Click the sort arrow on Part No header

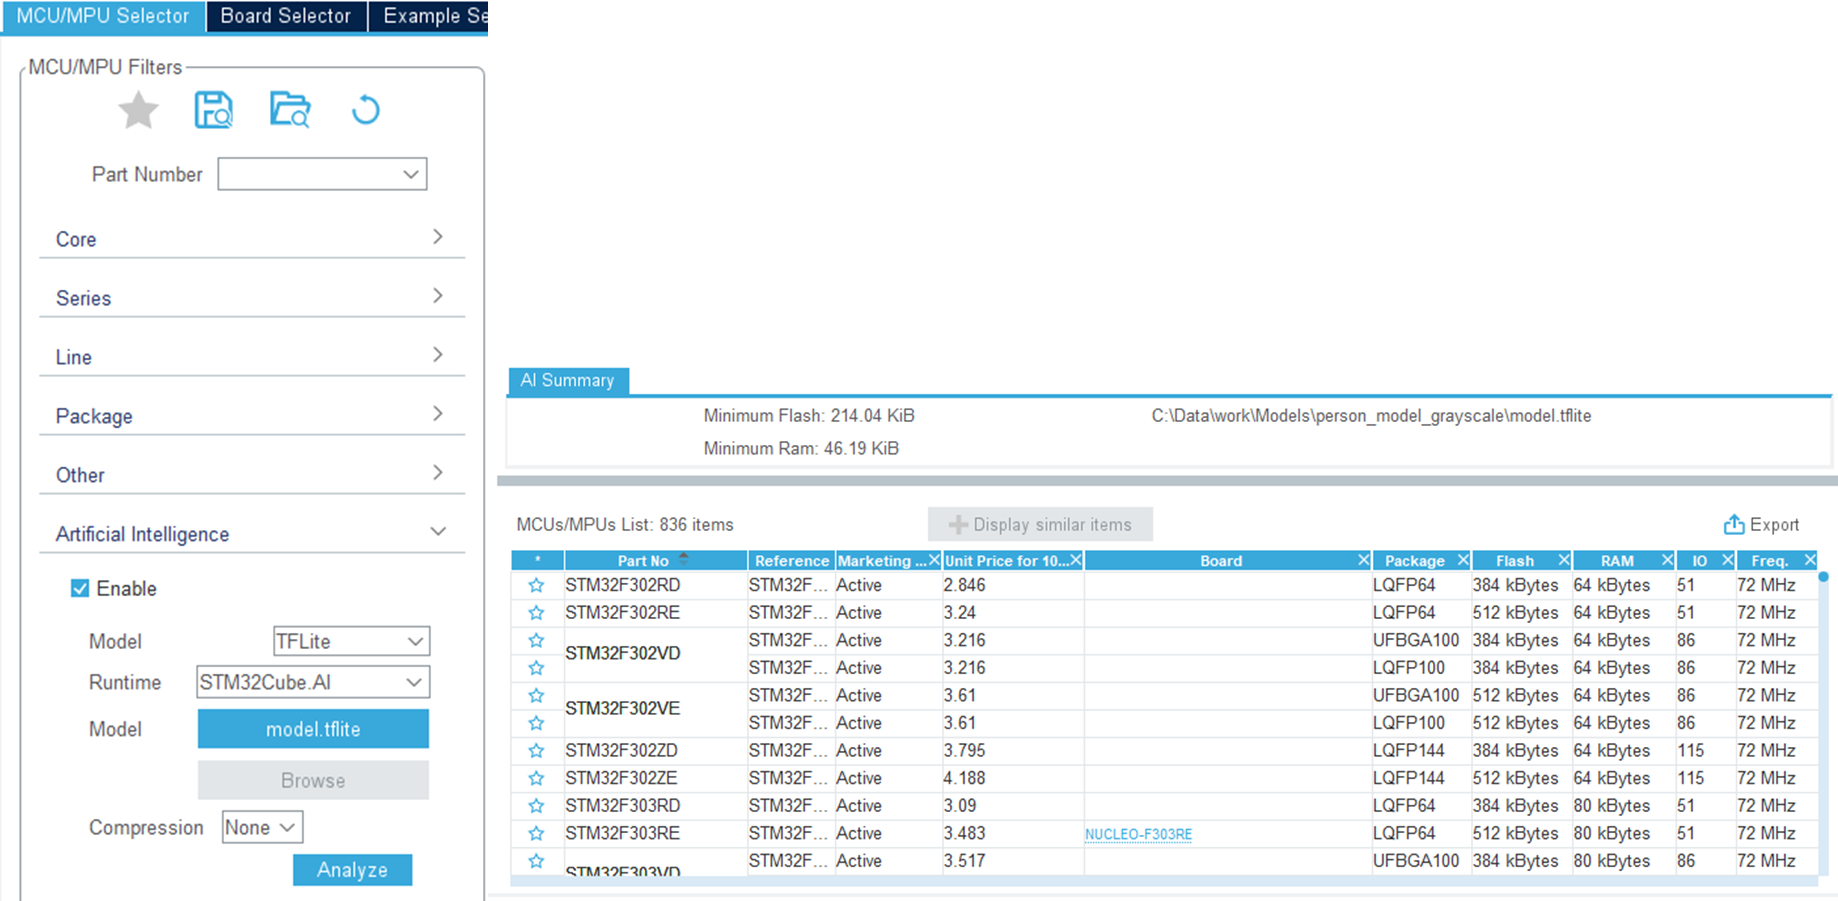pos(684,558)
